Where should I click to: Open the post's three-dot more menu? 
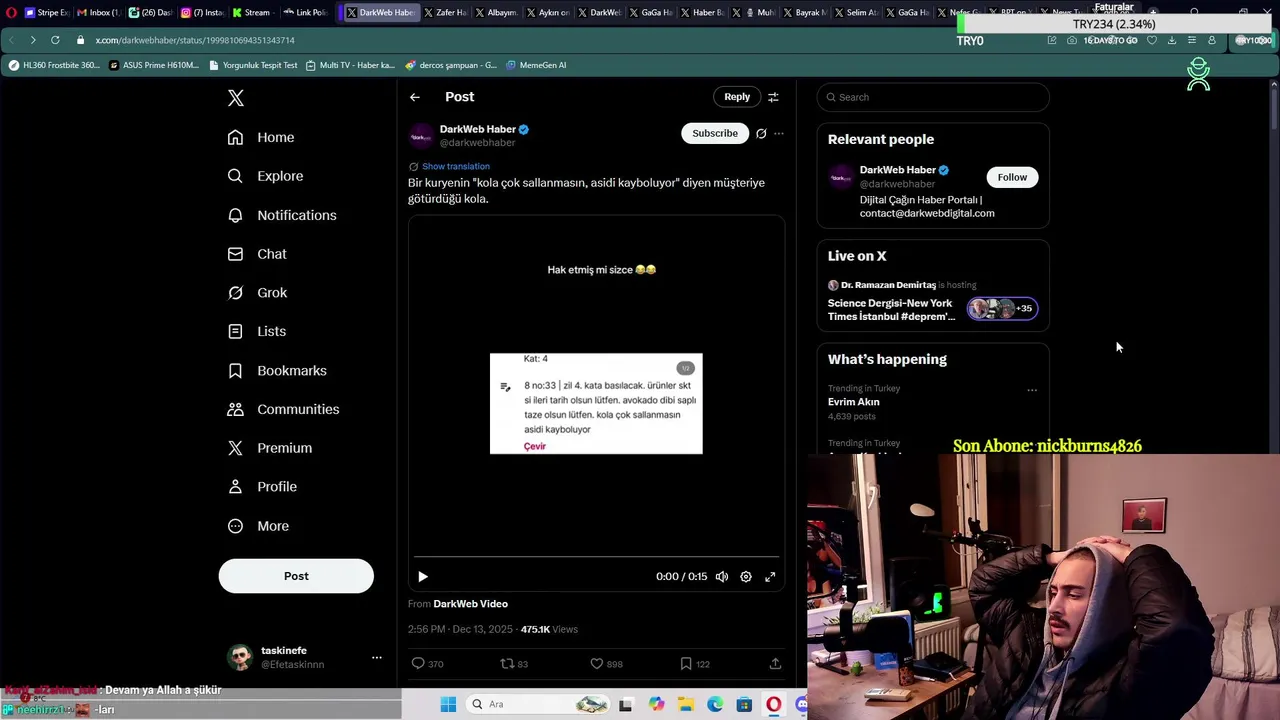[779, 133]
